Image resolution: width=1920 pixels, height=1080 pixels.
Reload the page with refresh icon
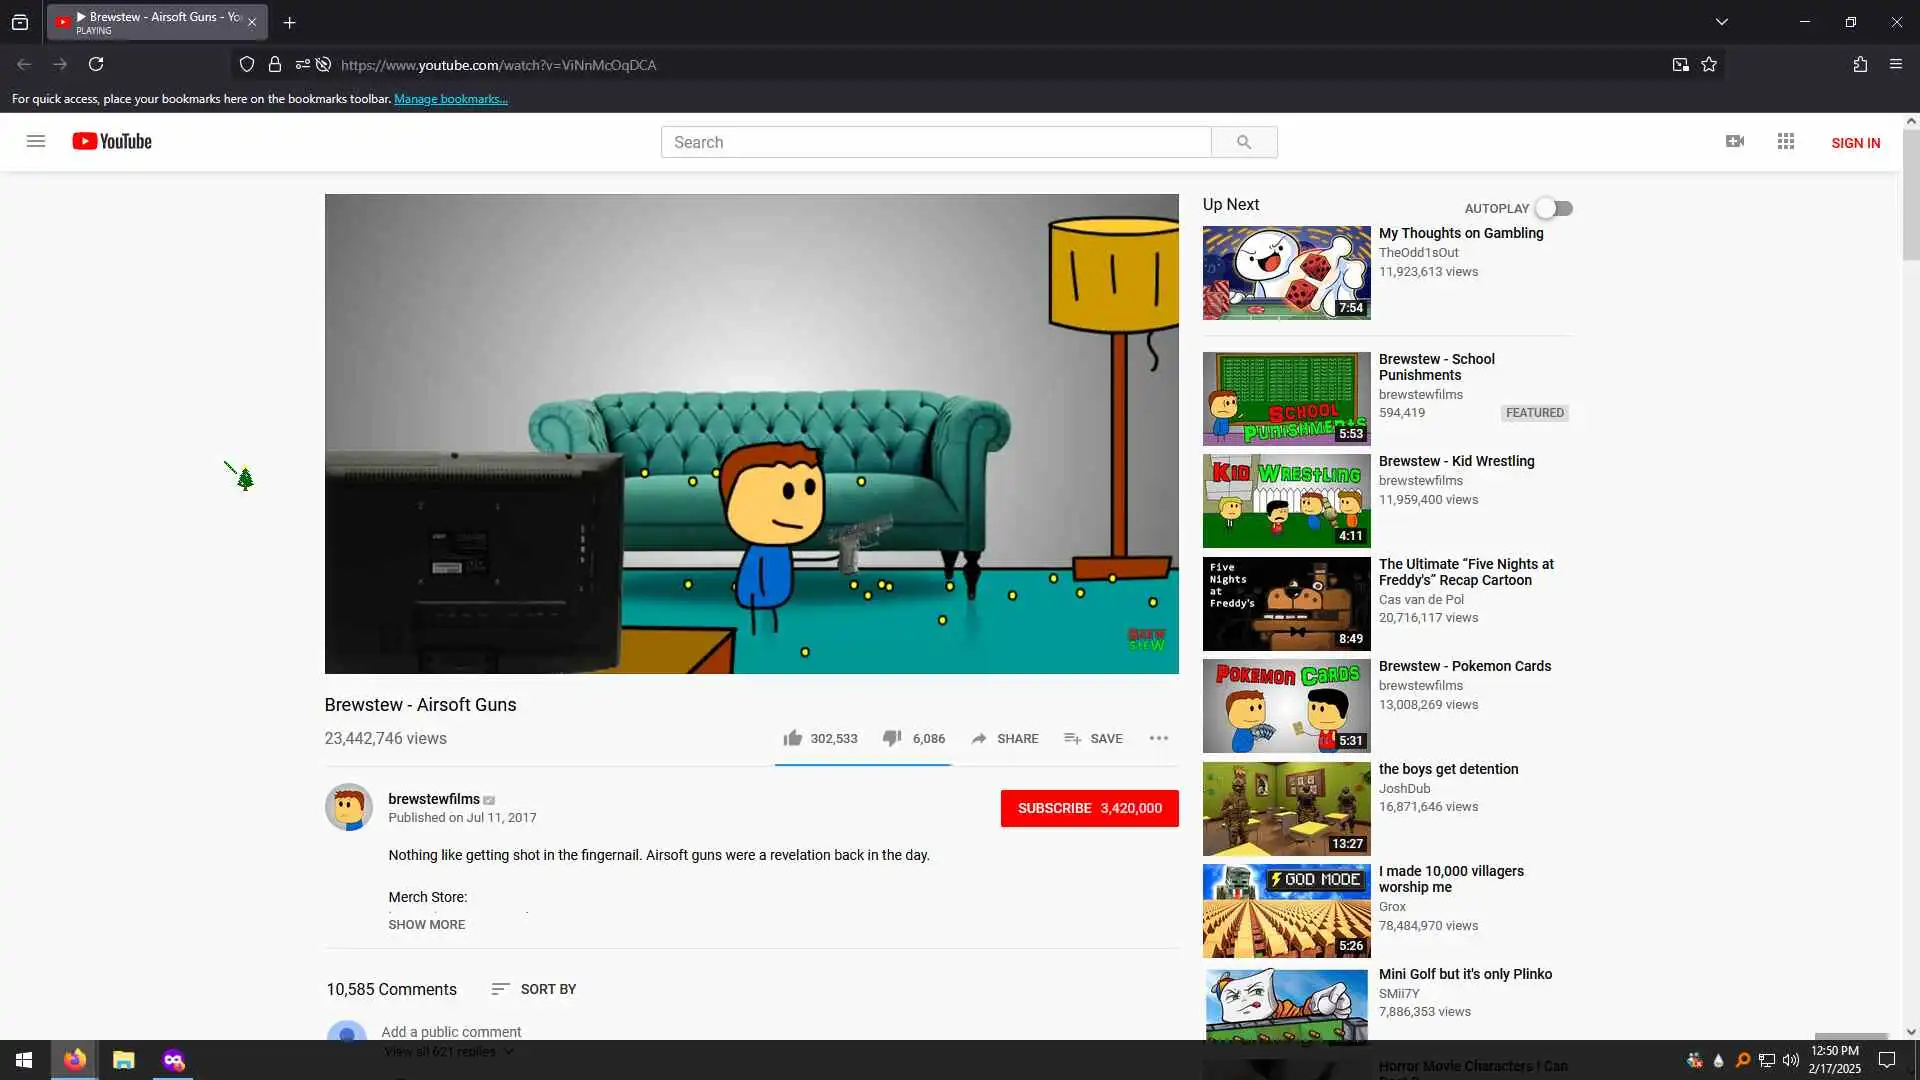(x=96, y=65)
